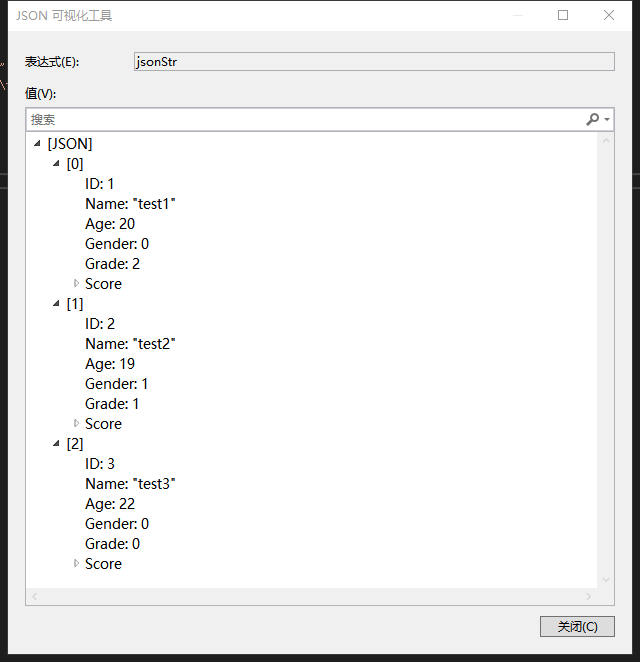The height and width of the screenshot is (662, 640).
Task: Collapse the [1] array item
Action: tap(56, 303)
